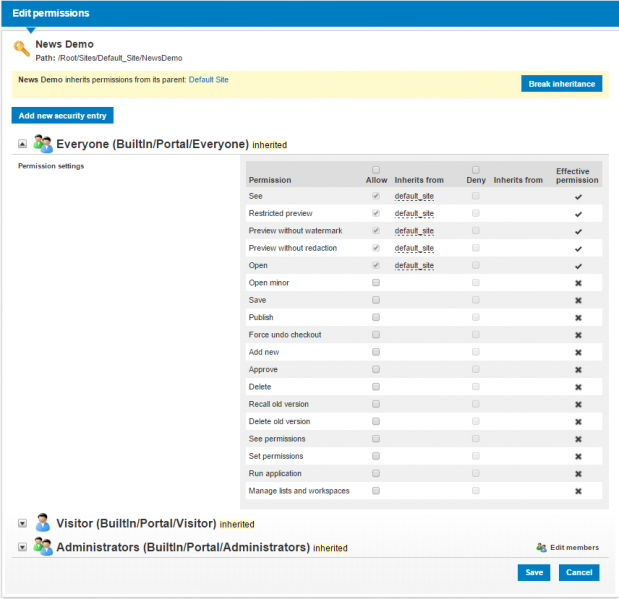Click the key icon beside News Demo
Screen dimensions: 619x599
click(21, 49)
